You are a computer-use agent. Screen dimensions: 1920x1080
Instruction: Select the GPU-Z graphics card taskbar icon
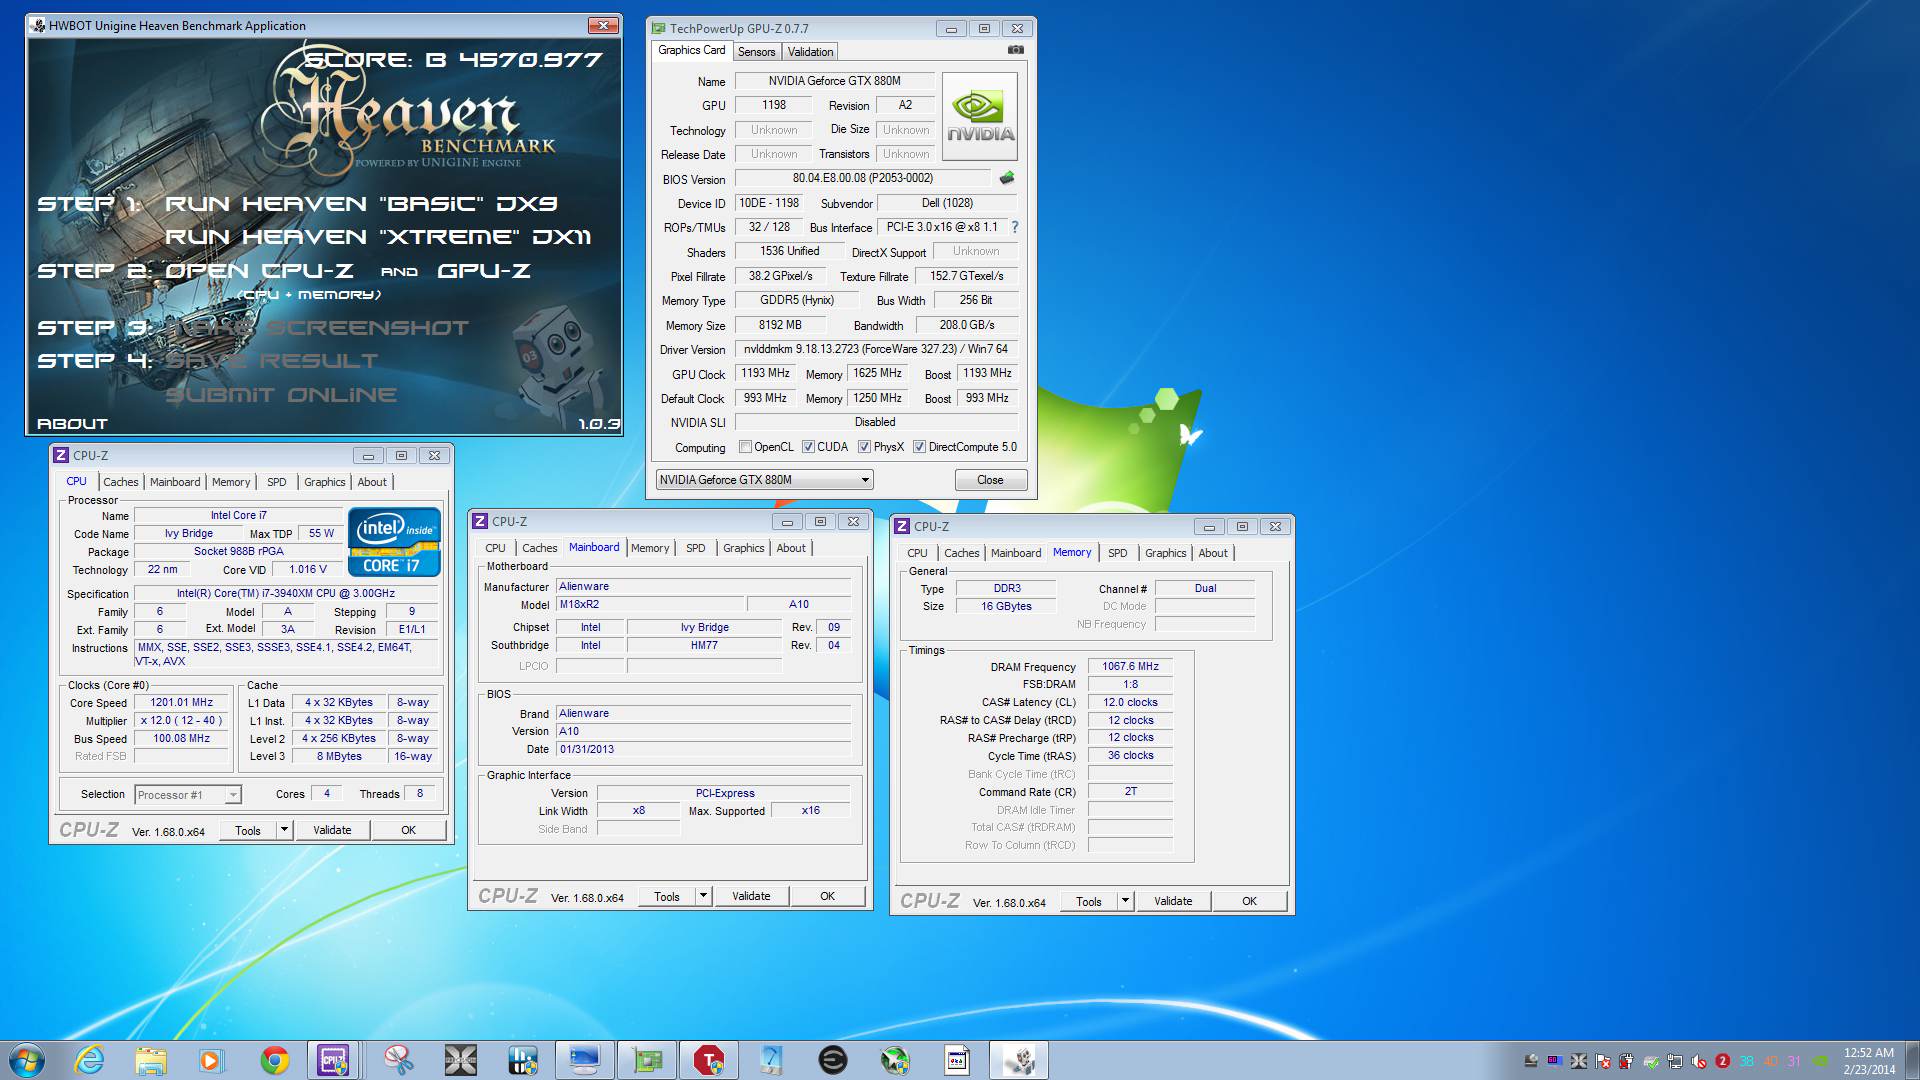click(x=647, y=1060)
